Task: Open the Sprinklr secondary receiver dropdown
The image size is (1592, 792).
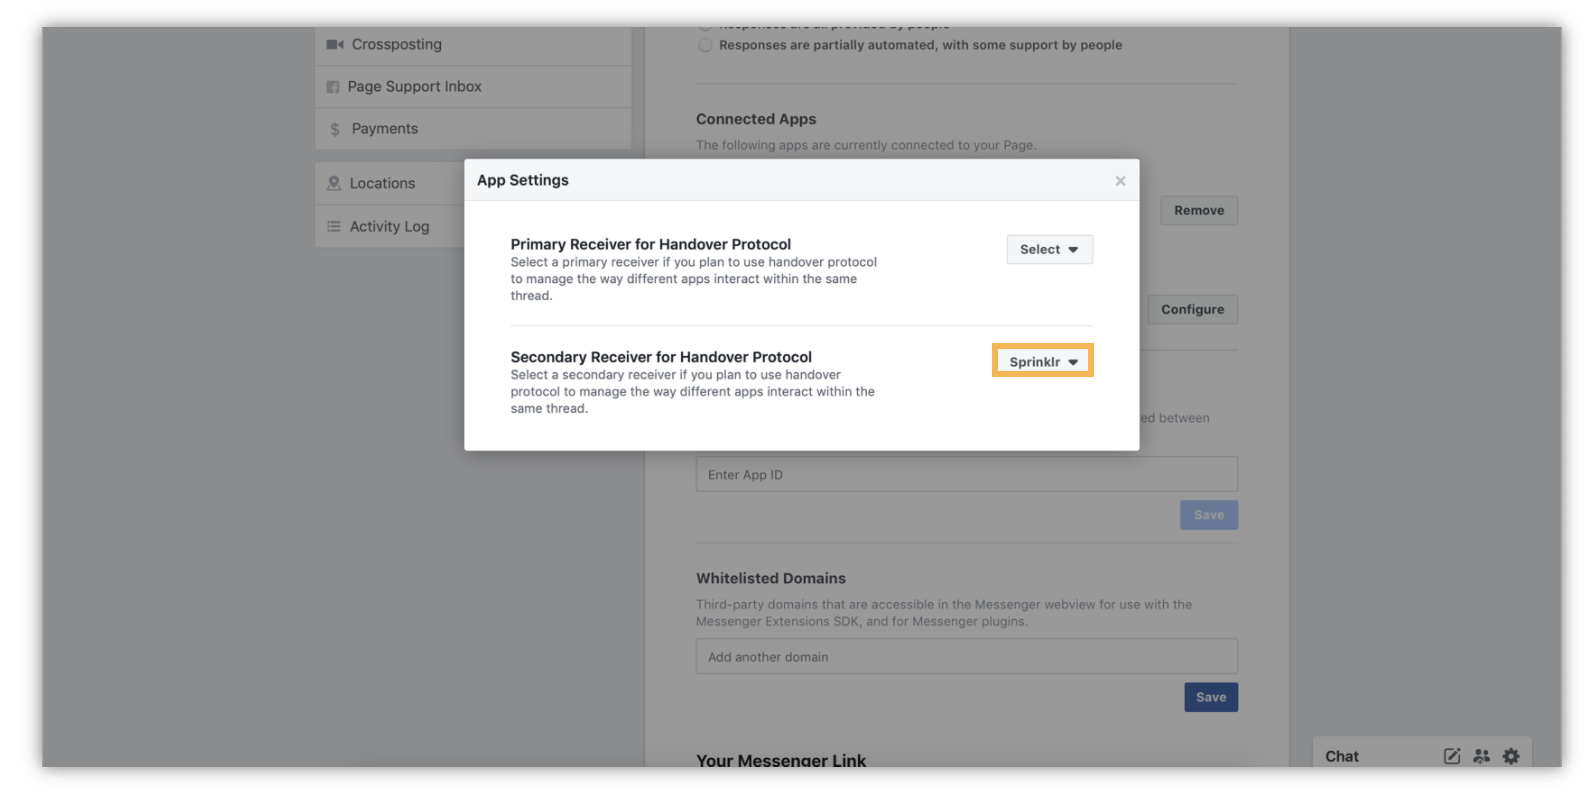Action: click(x=1042, y=361)
